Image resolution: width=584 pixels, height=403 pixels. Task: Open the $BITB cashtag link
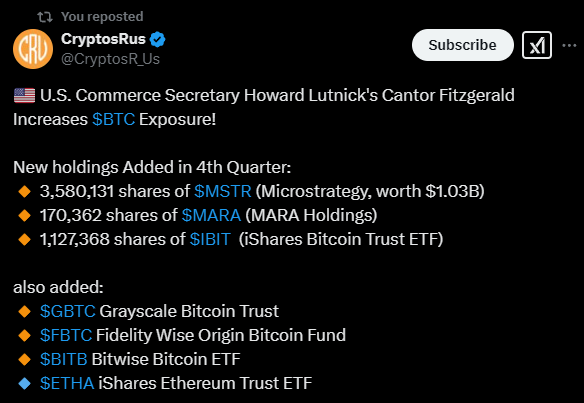coord(64,359)
